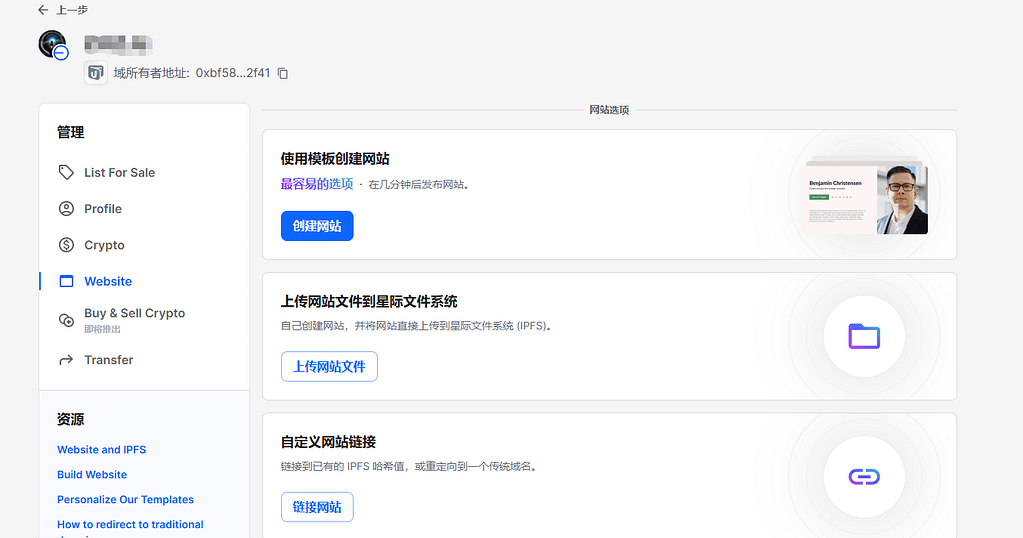This screenshot has height=538, width=1023.
Task: Click the 资源 sidebar heading
Action: tap(70, 419)
